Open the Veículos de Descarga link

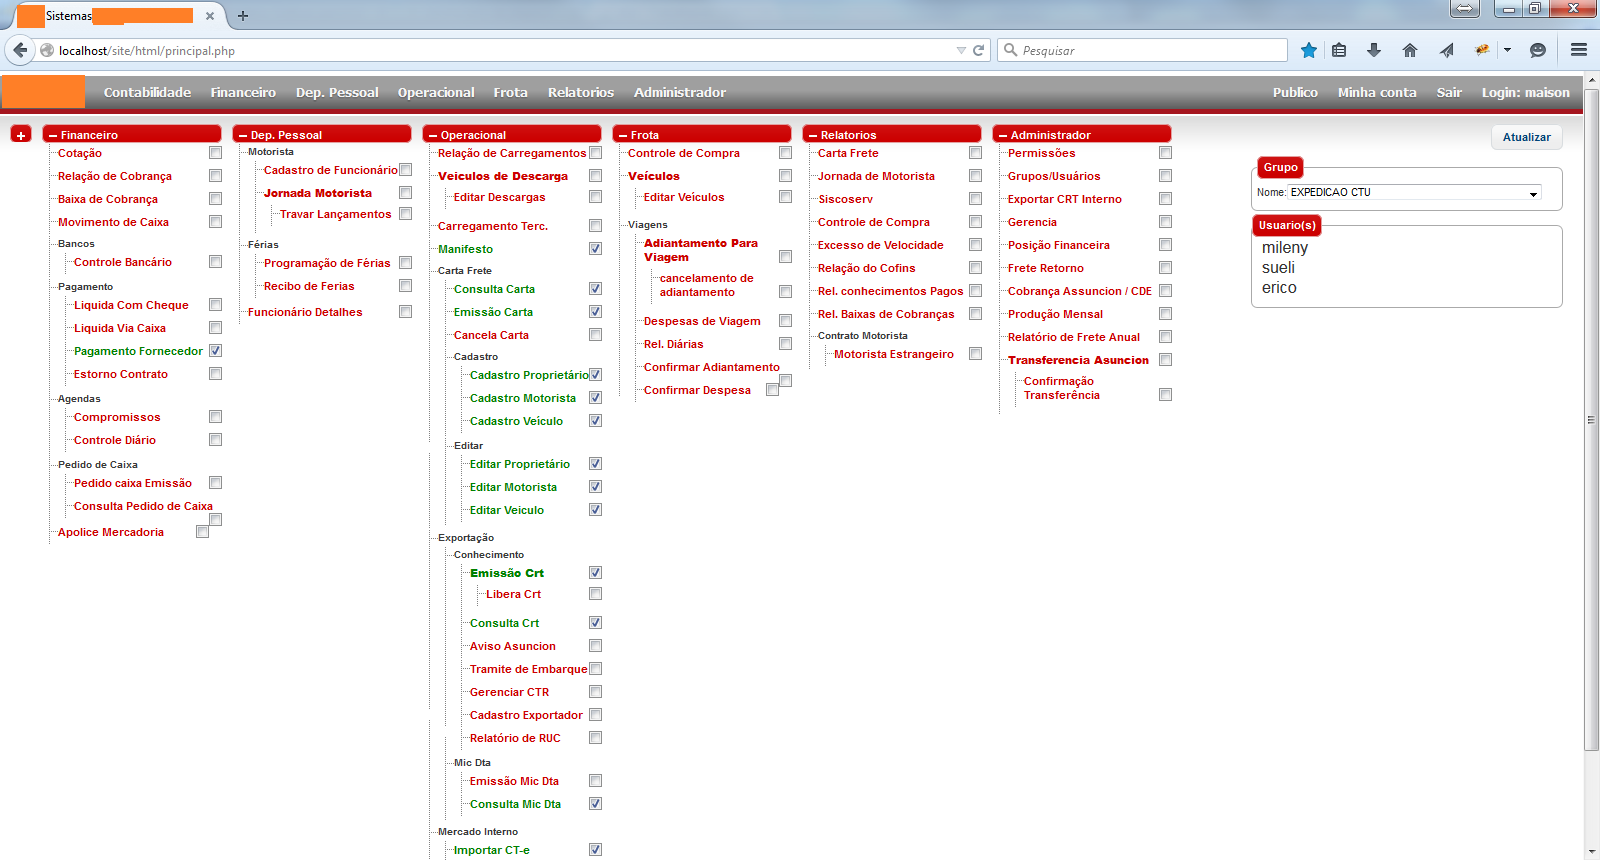503,176
